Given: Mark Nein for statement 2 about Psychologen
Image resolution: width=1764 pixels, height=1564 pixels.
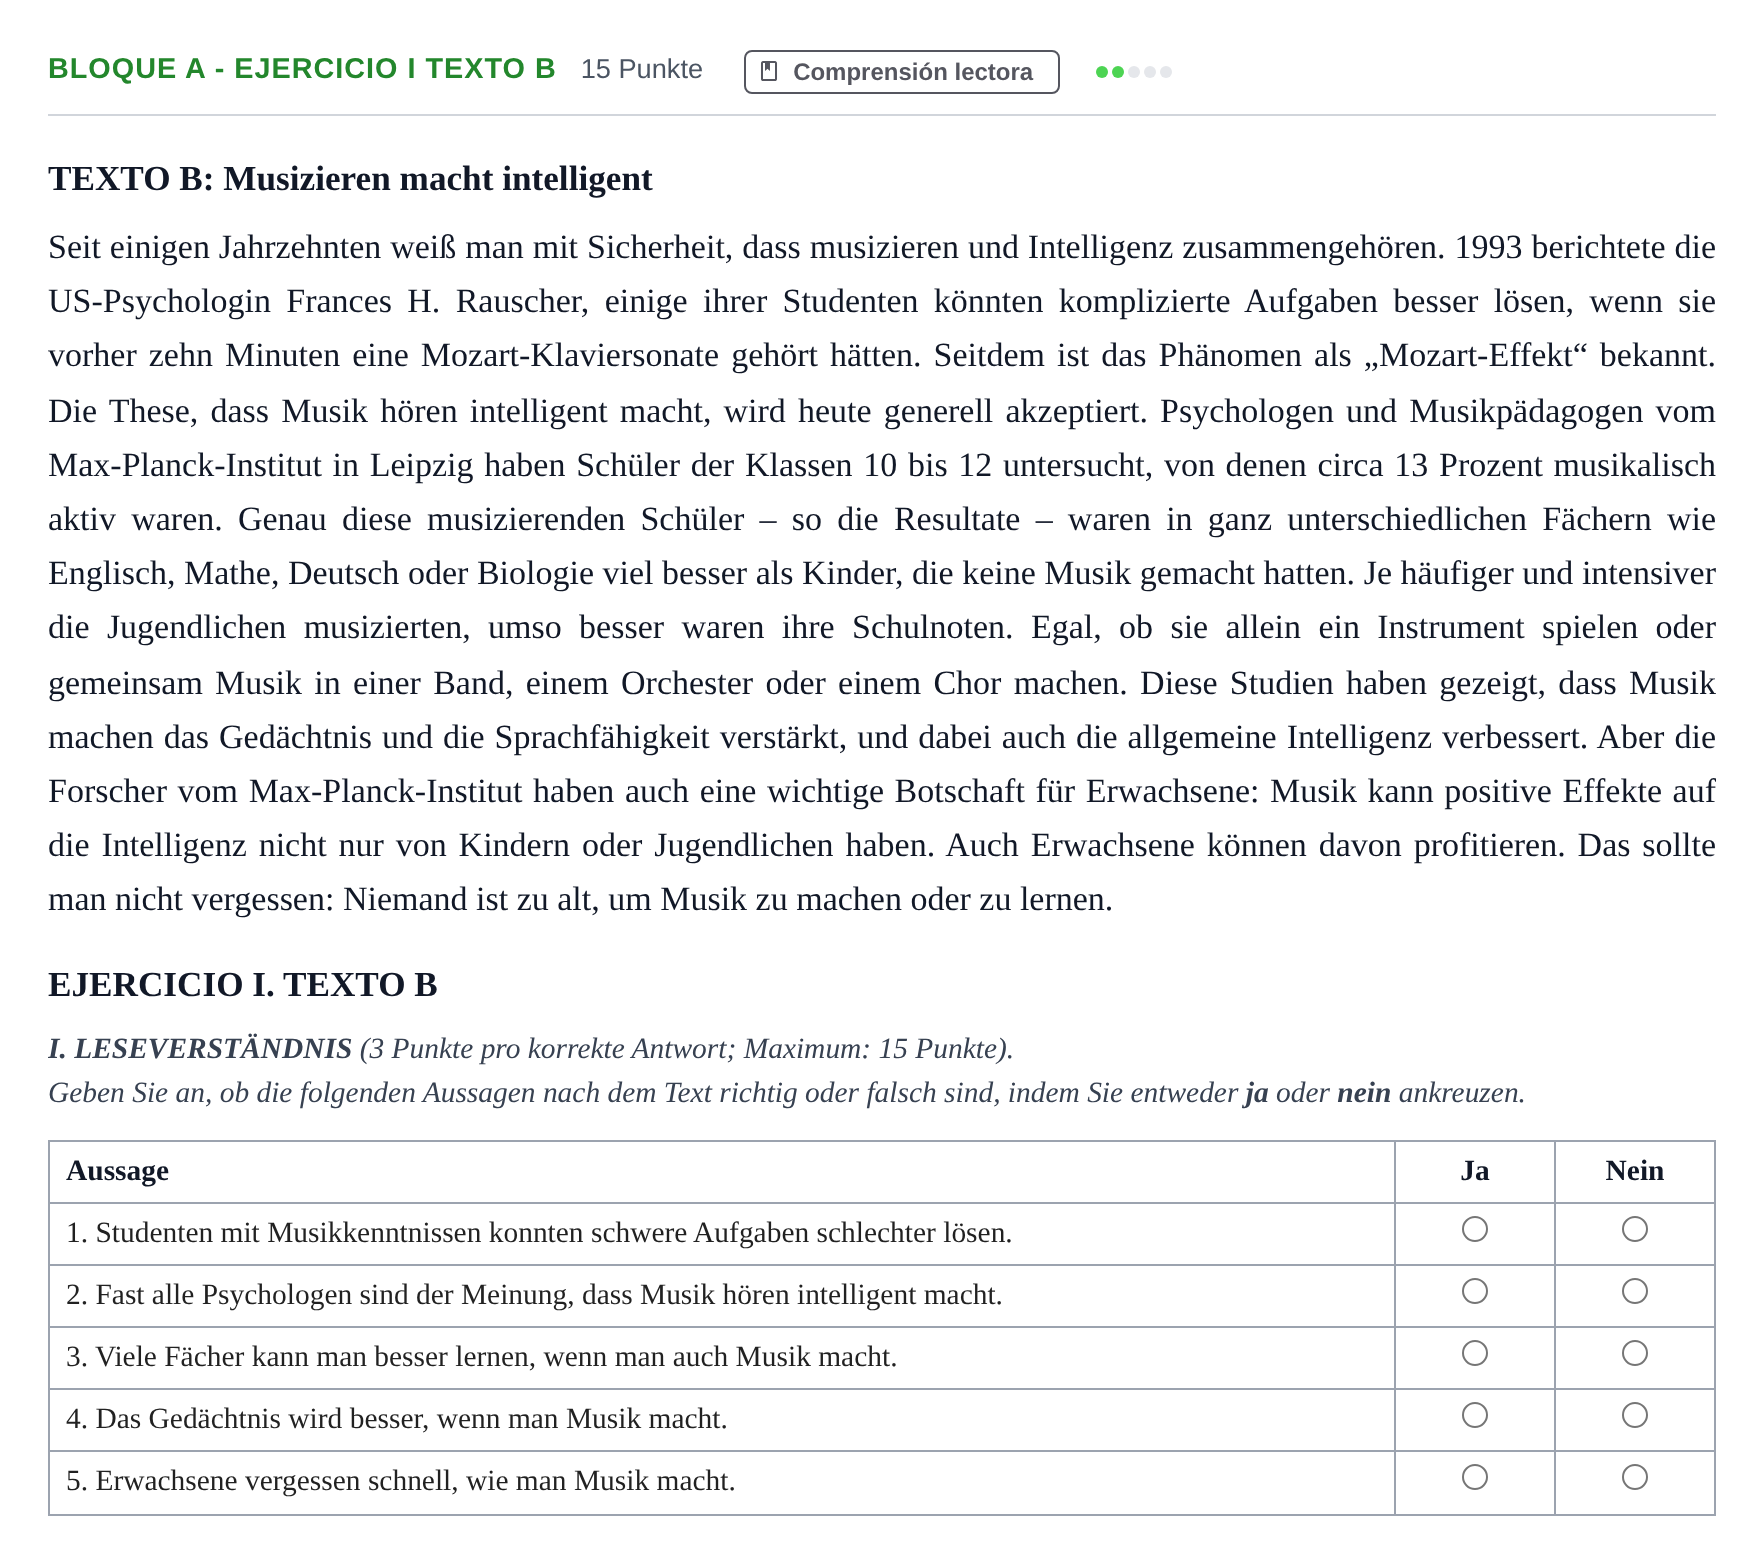Looking at the screenshot, I should 1635,1291.
